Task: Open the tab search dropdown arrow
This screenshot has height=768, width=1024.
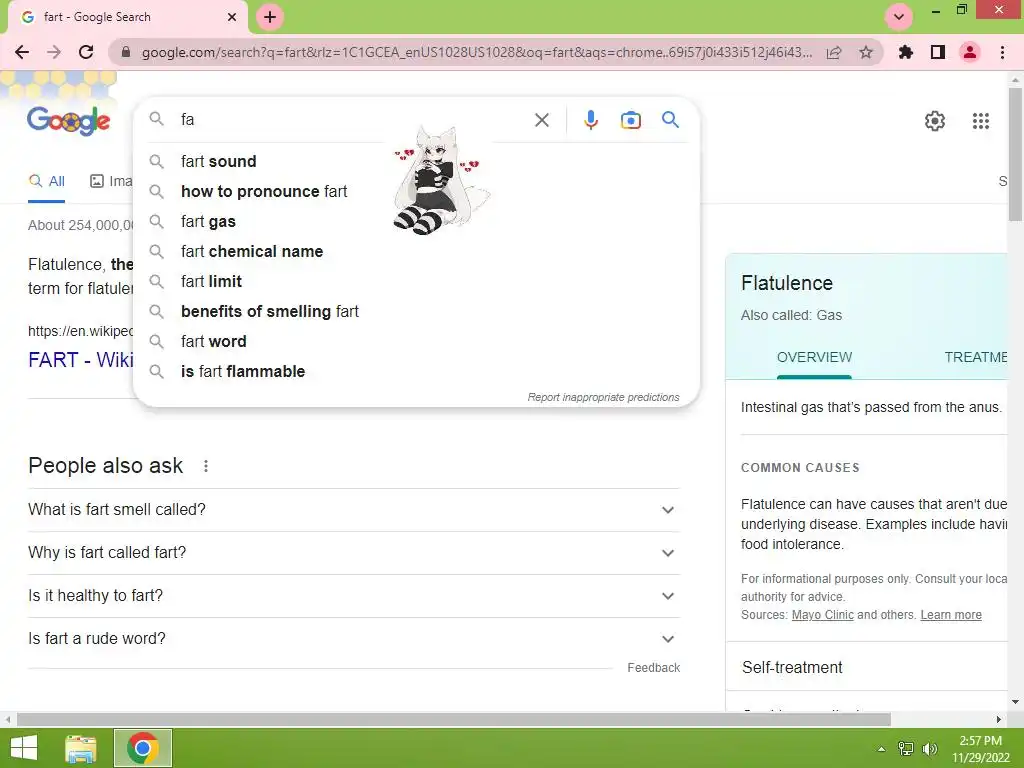Action: [899, 17]
